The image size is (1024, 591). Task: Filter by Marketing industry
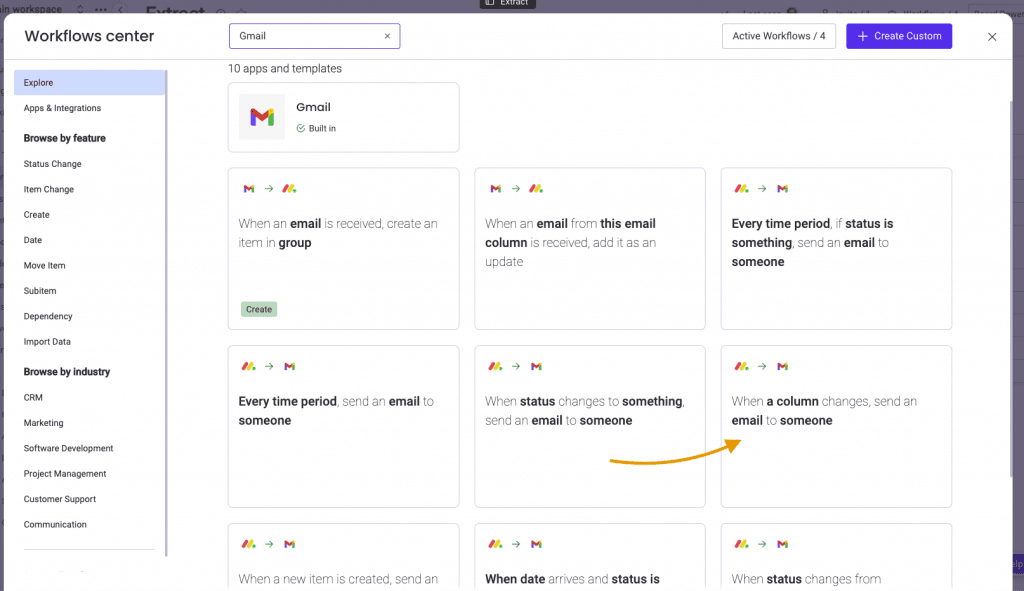click(x=43, y=423)
